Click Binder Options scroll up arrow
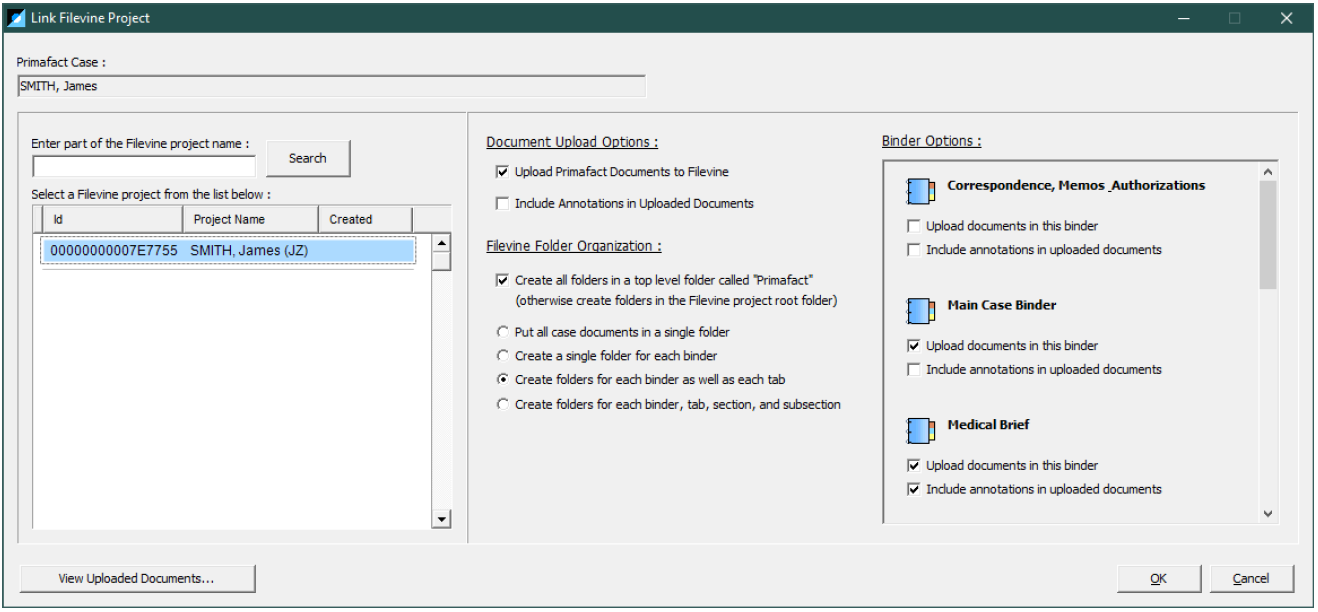Viewport: 1318px width, 612px height. (x=1268, y=171)
